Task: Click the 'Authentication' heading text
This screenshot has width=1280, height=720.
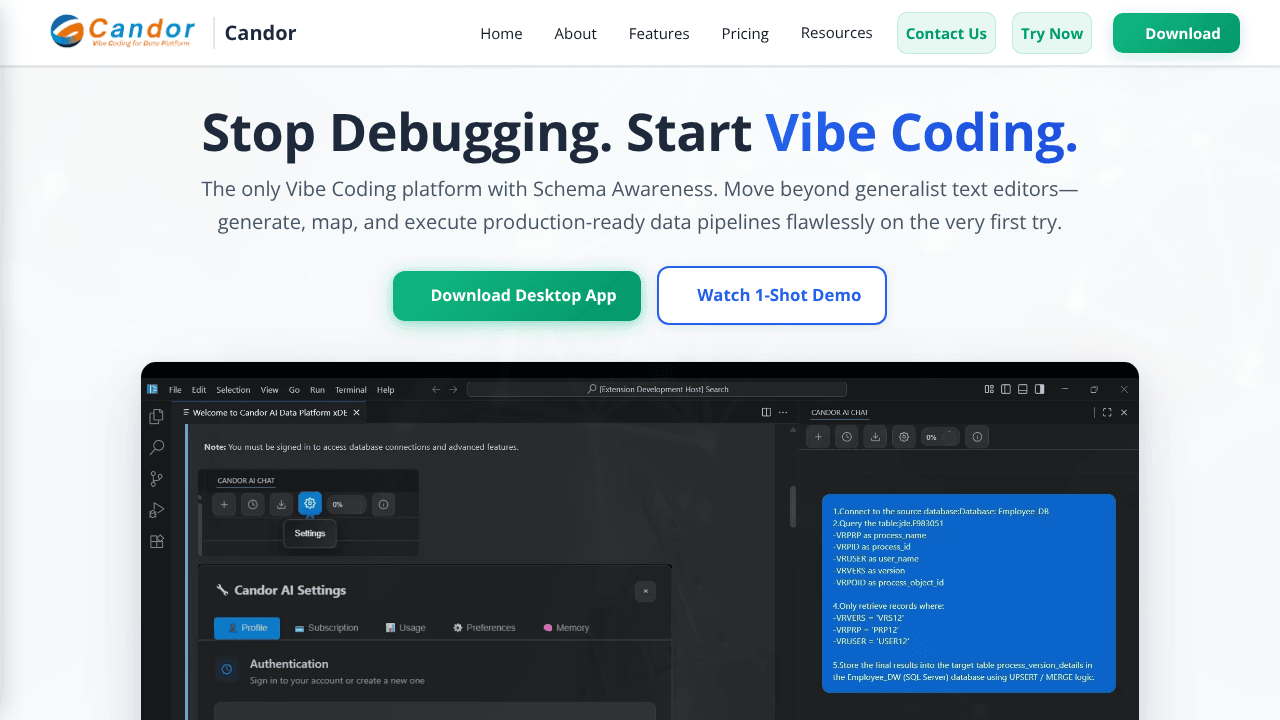Action: (289, 664)
